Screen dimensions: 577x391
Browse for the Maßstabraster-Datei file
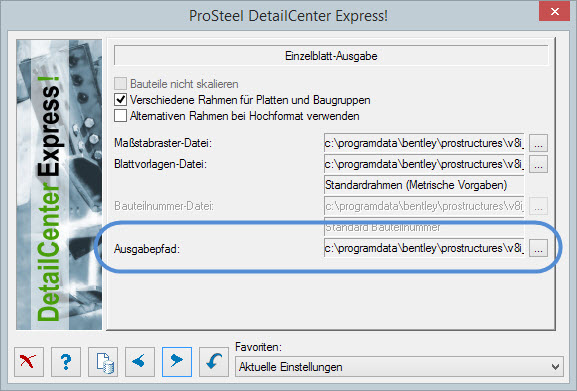pyautogui.click(x=538, y=143)
